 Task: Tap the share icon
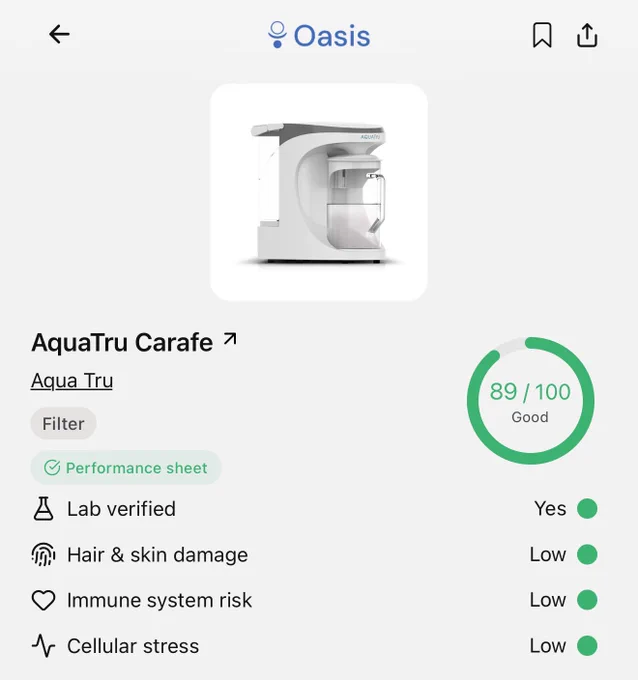(587, 35)
